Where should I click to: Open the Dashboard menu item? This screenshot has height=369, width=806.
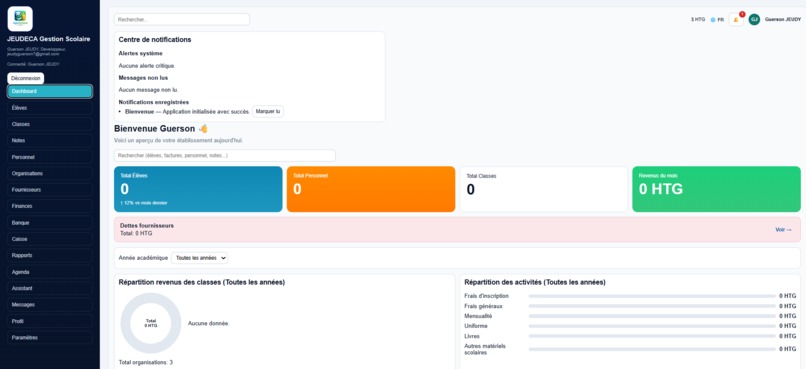(x=50, y=91)
